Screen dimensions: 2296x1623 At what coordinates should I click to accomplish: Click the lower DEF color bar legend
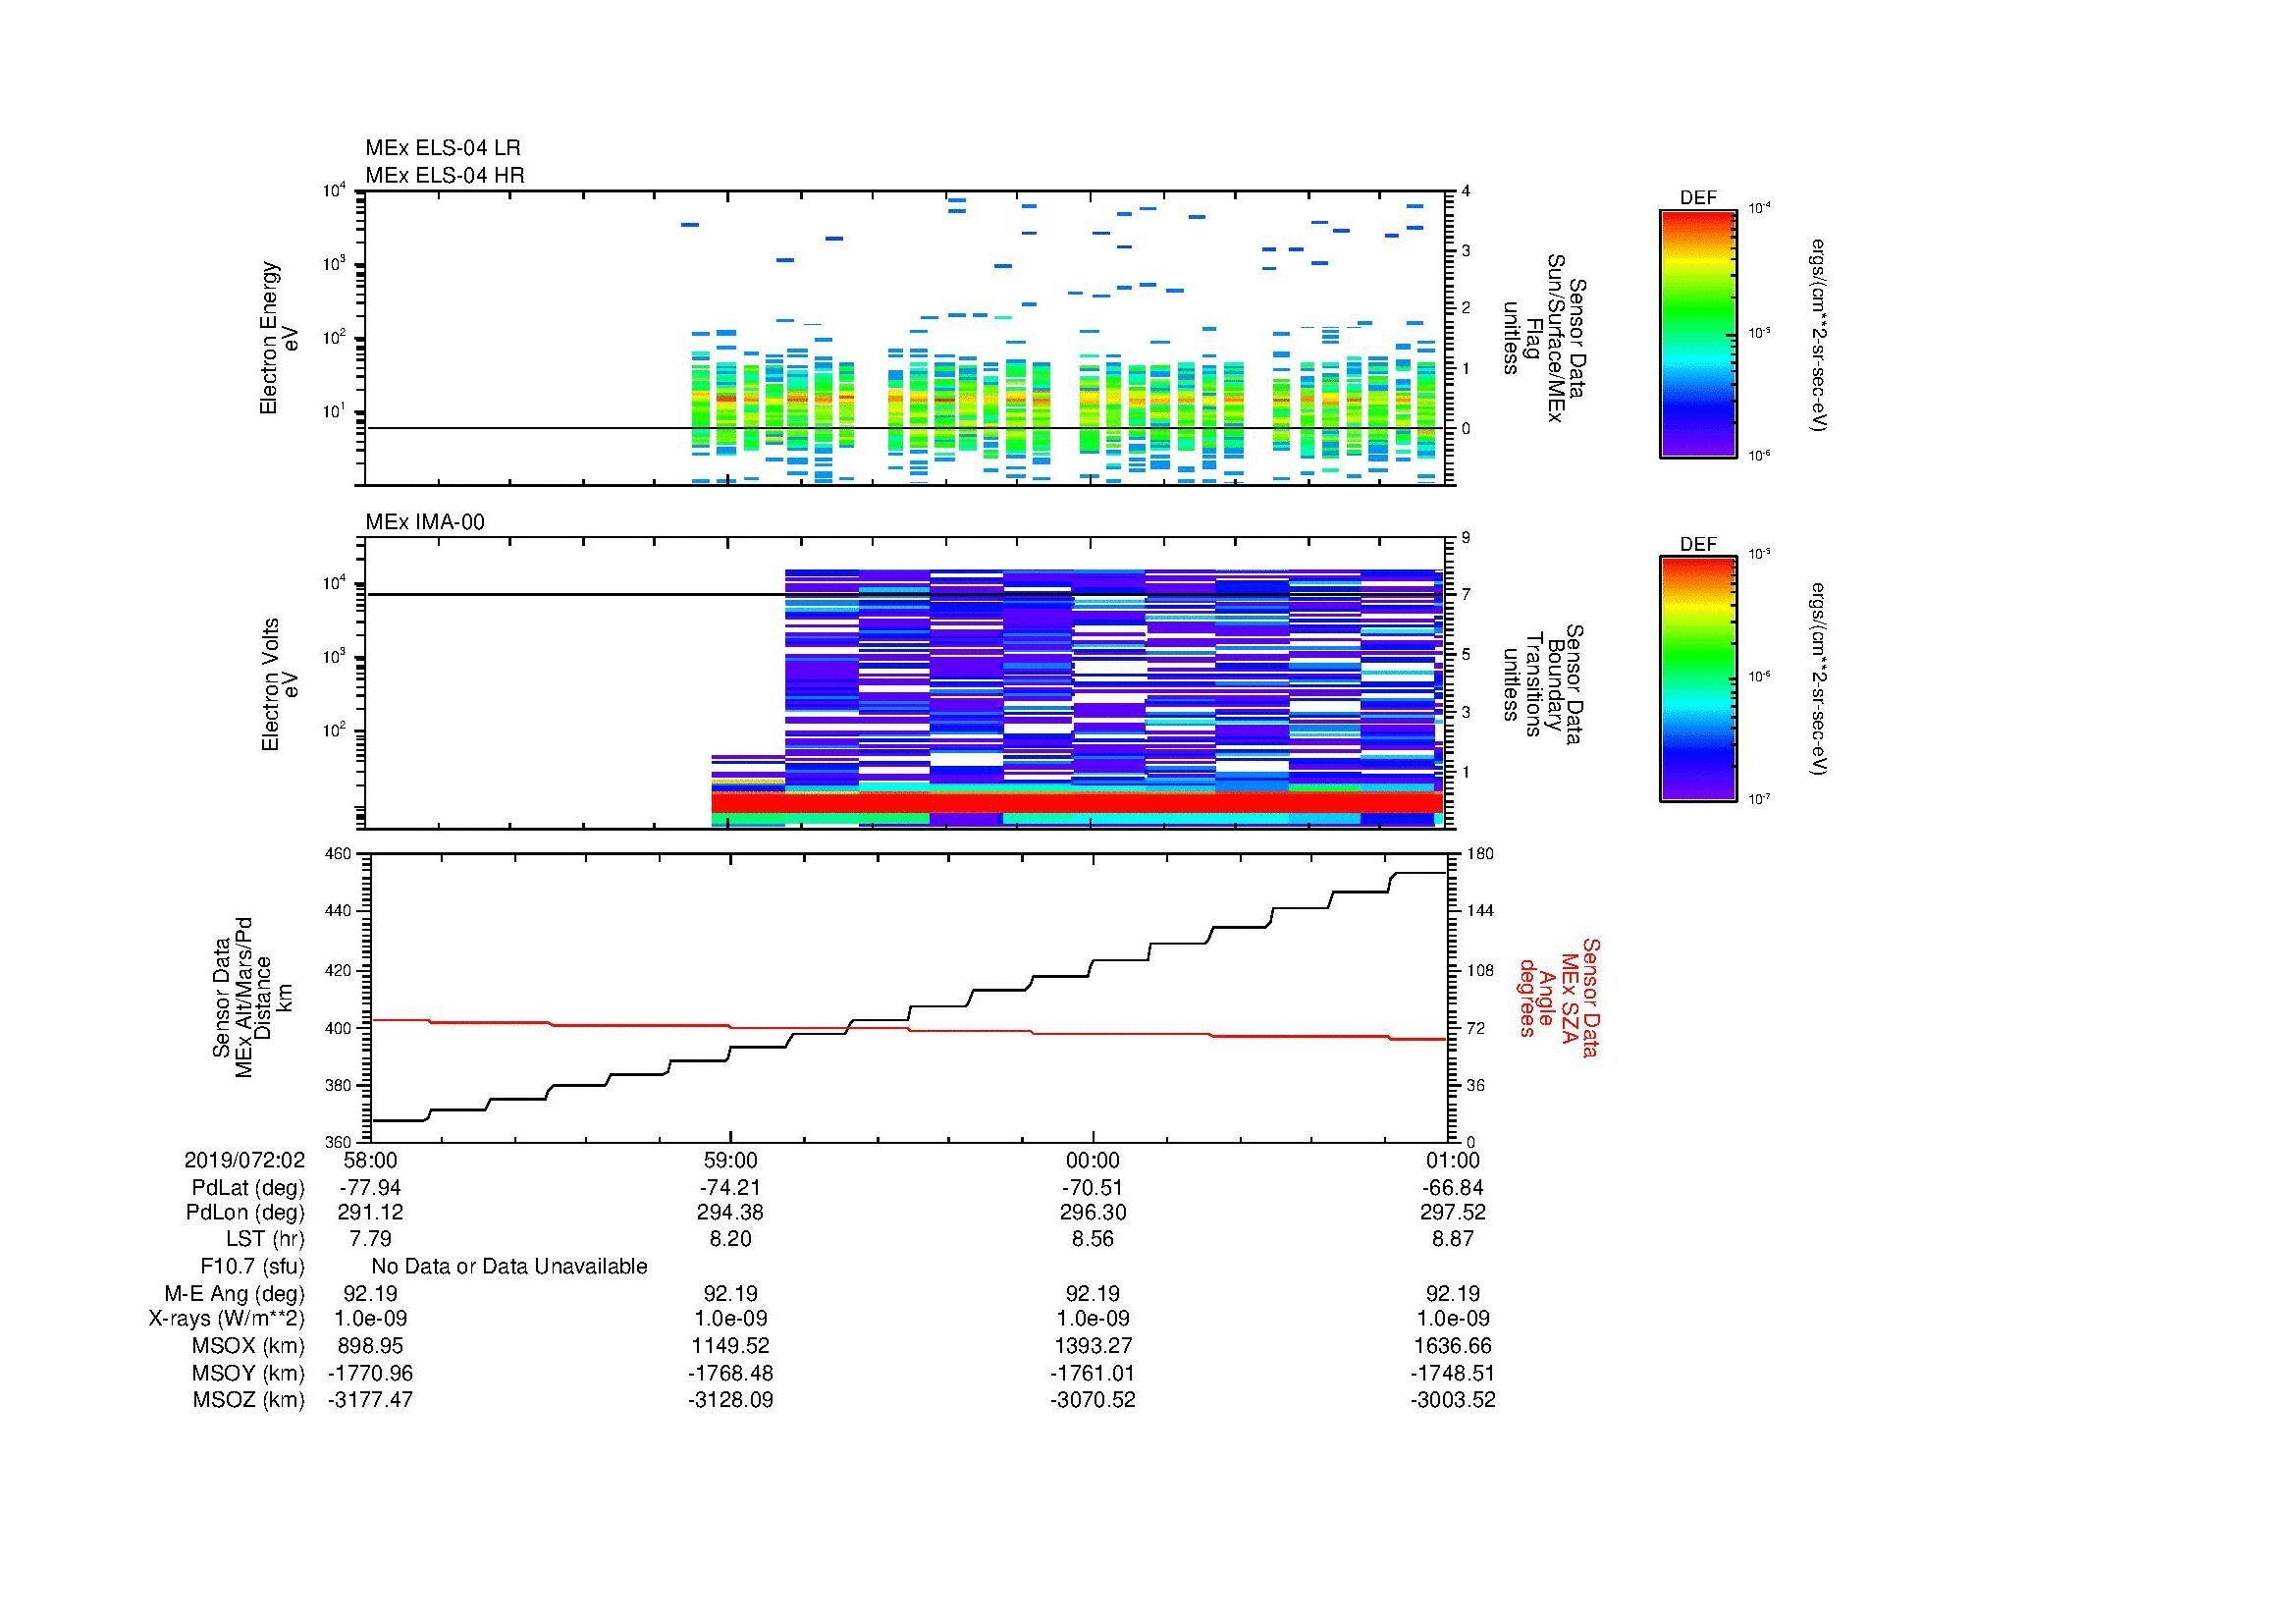(1697, 679)
